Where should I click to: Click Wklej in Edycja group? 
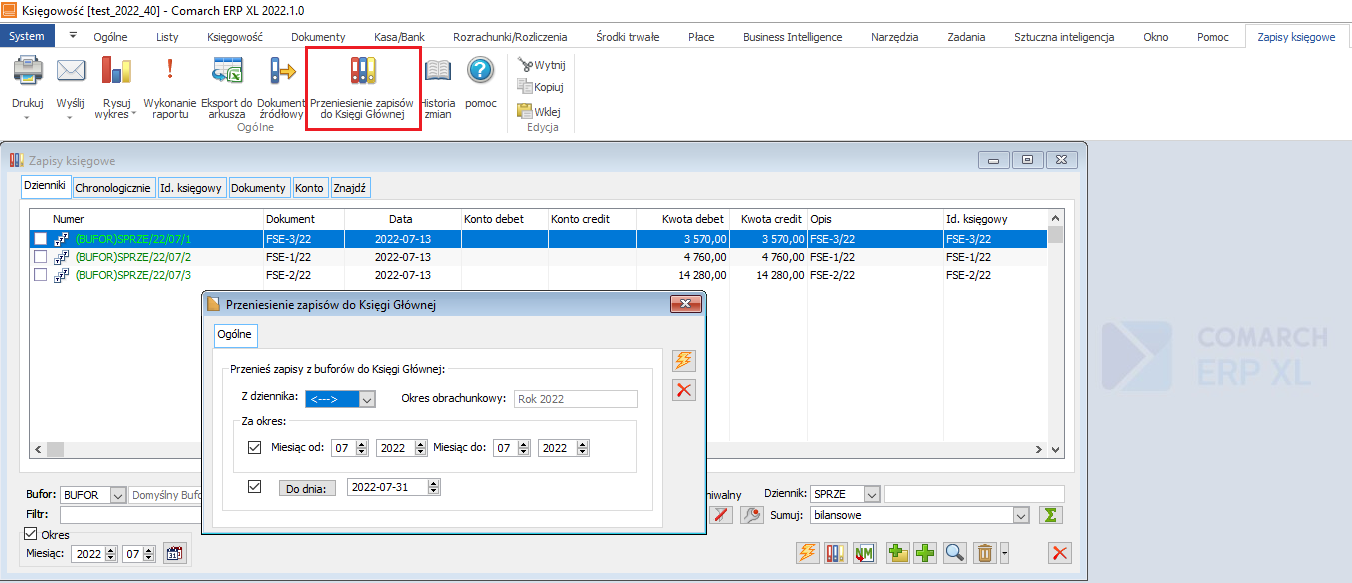539,111
